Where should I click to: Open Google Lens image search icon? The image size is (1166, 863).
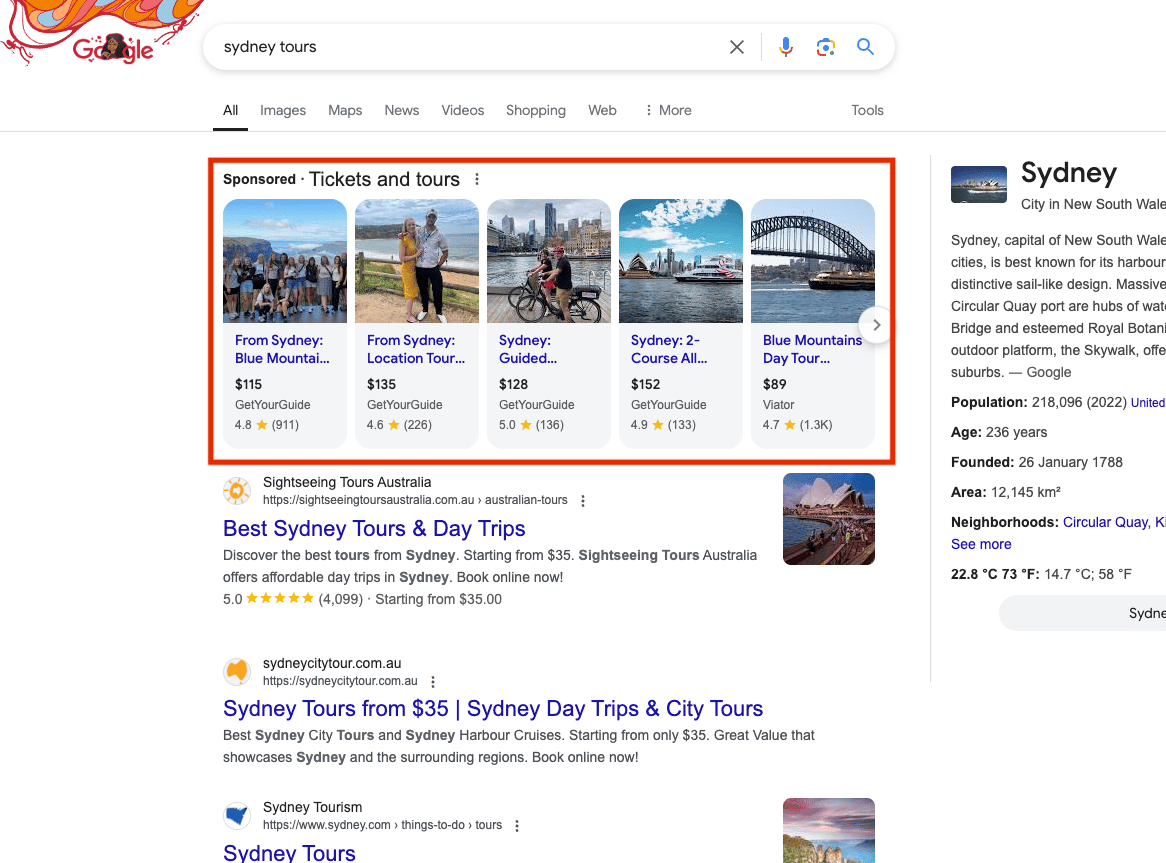(x=825, y=47)
